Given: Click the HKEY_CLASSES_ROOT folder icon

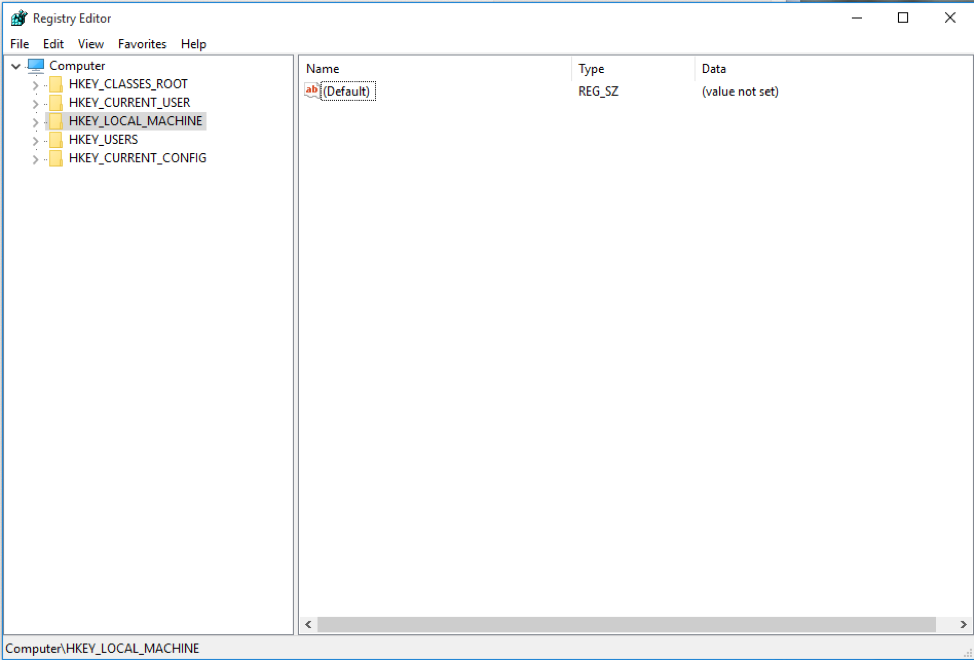Looking at the screenshot, I should (x=56, y=84).
